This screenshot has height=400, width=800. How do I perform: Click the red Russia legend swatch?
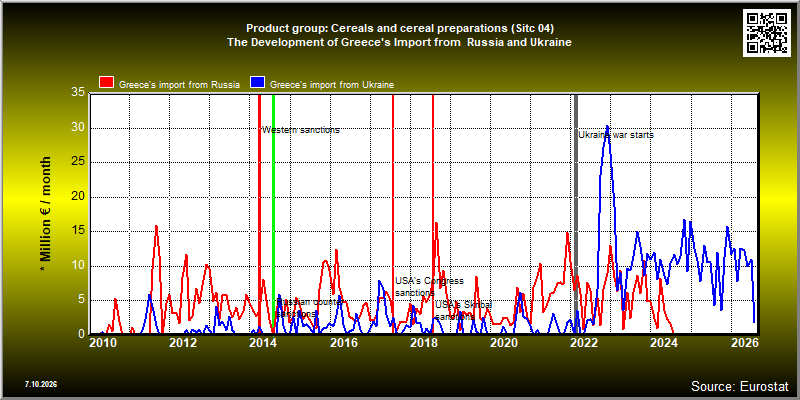107,83
